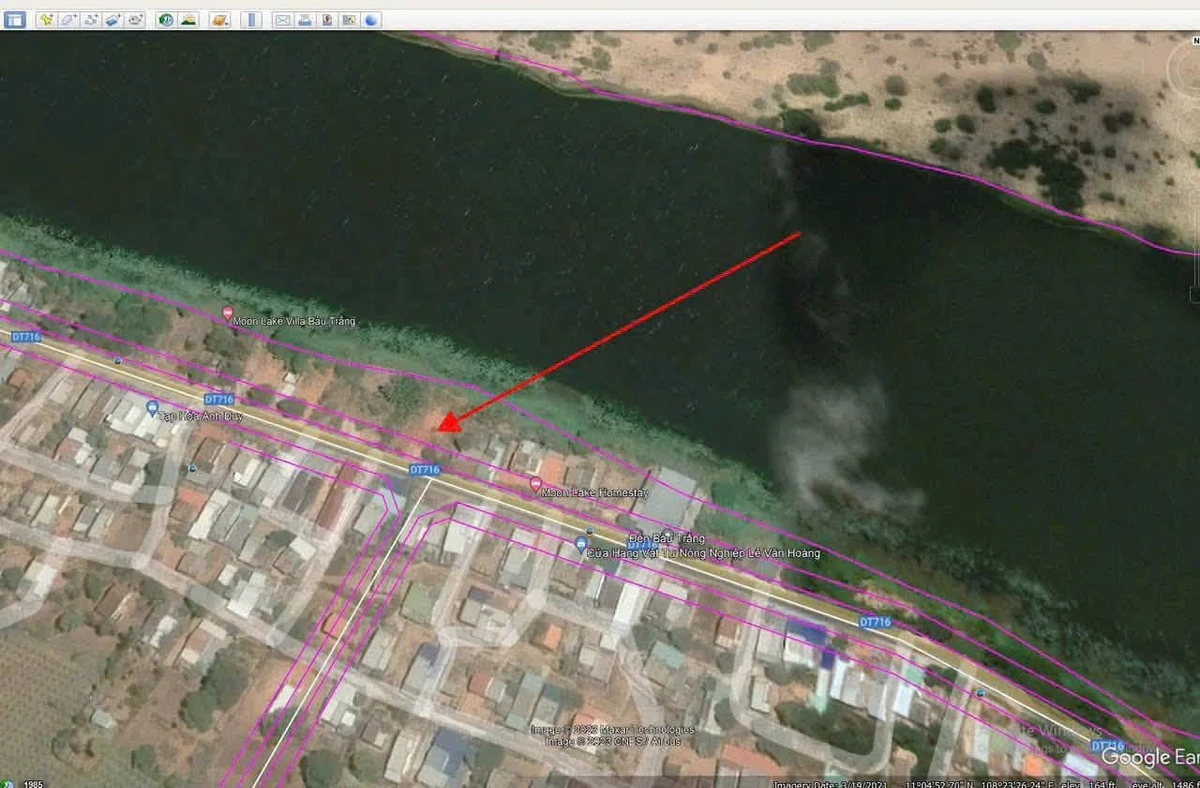Click the Tạp Hóa Anh Duy shop marker
This screenshot has width=1200, height=788.
pyautogui.click(x=152, y=408)
